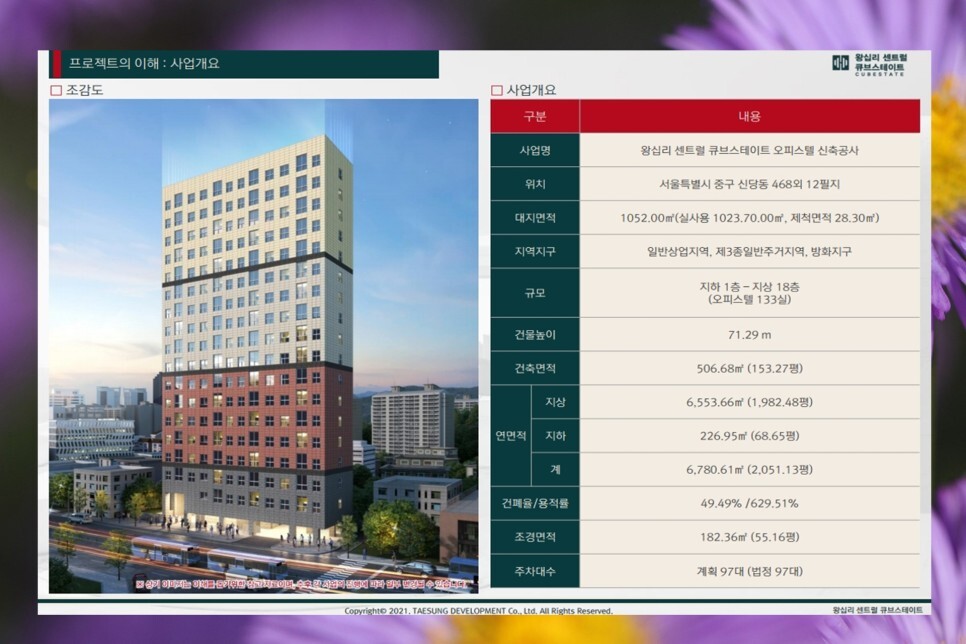The height and width of the screenshot is (644, 966).
Task: Select the '건물높이' row label
Action: pyautogui.click(x=535, y=335)
